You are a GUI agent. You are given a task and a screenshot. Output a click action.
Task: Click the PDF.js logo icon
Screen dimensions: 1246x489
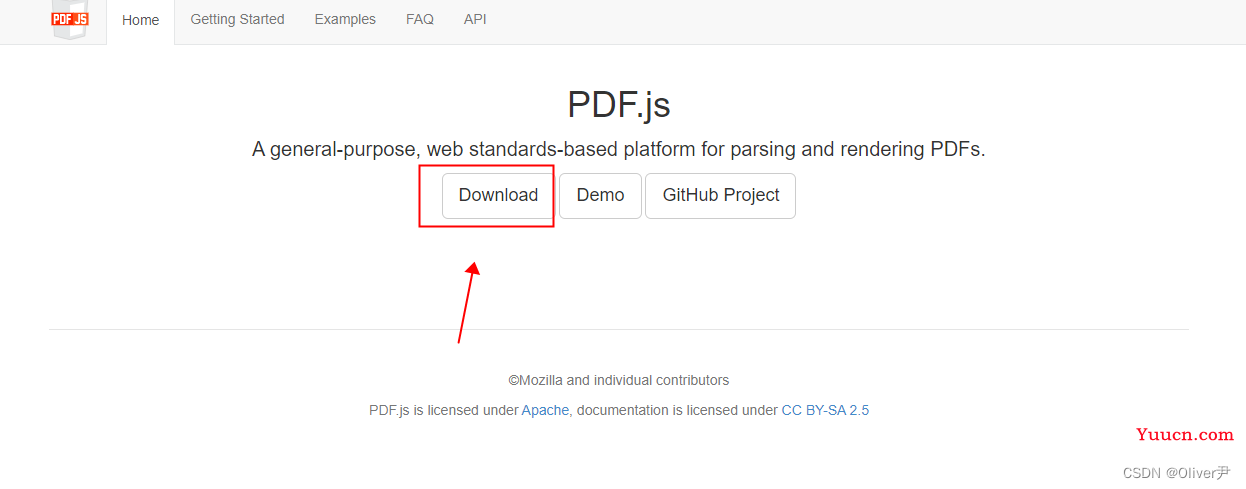70,19
